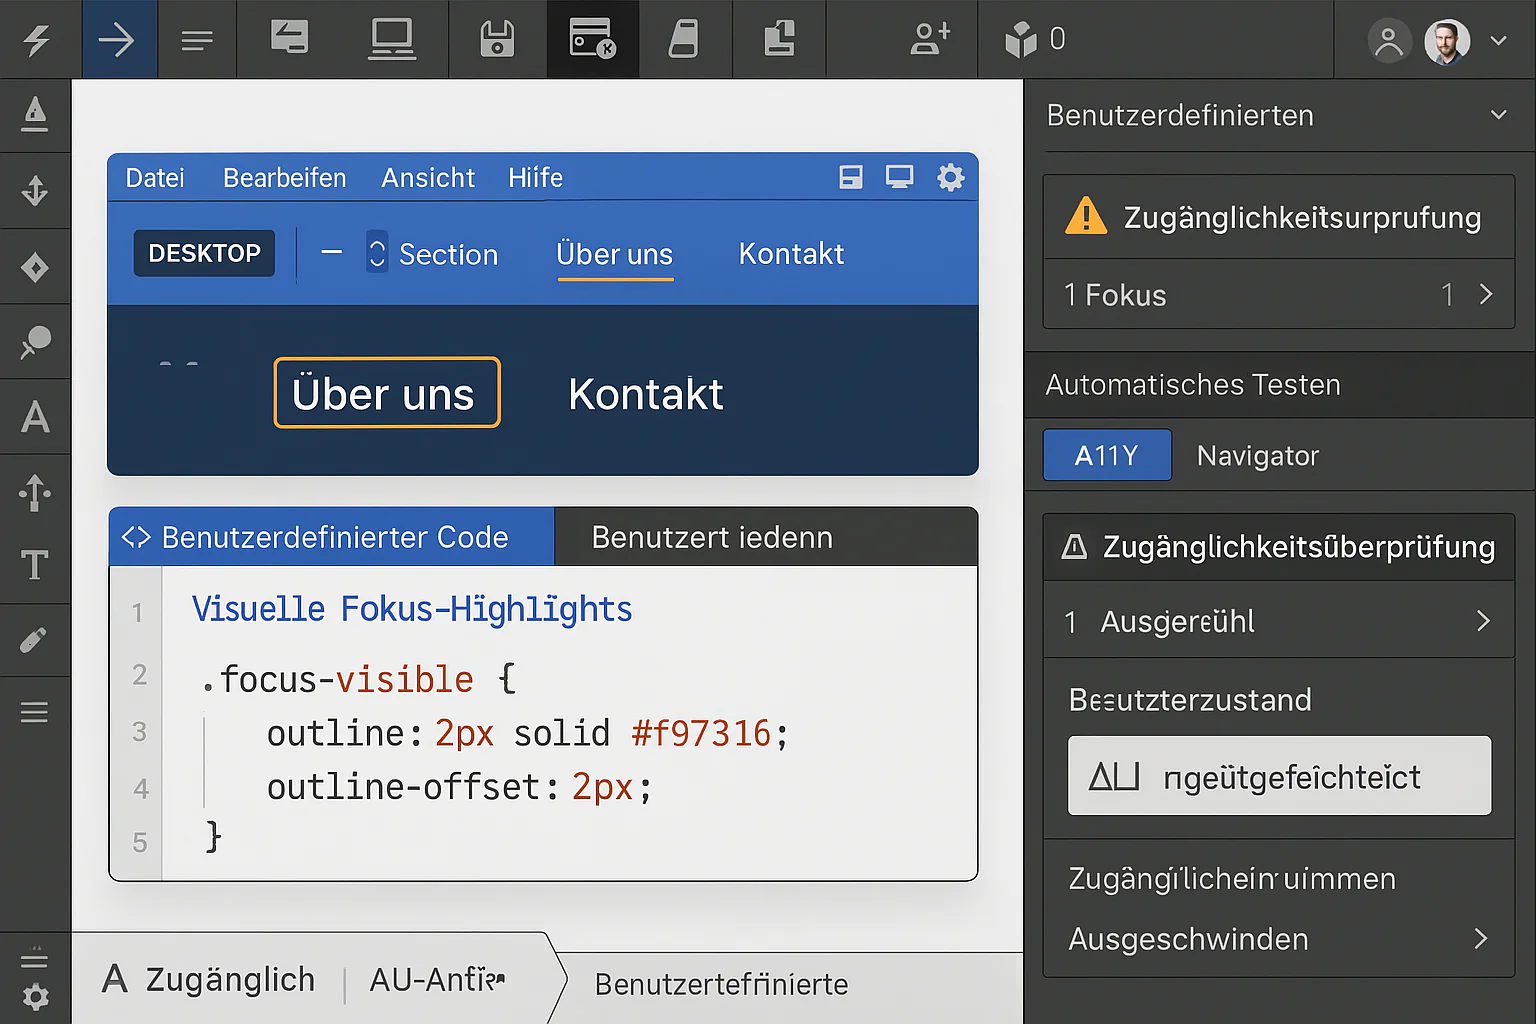Click the #f97316 color value in the code

pyautogui.click(x=701, y=733)
